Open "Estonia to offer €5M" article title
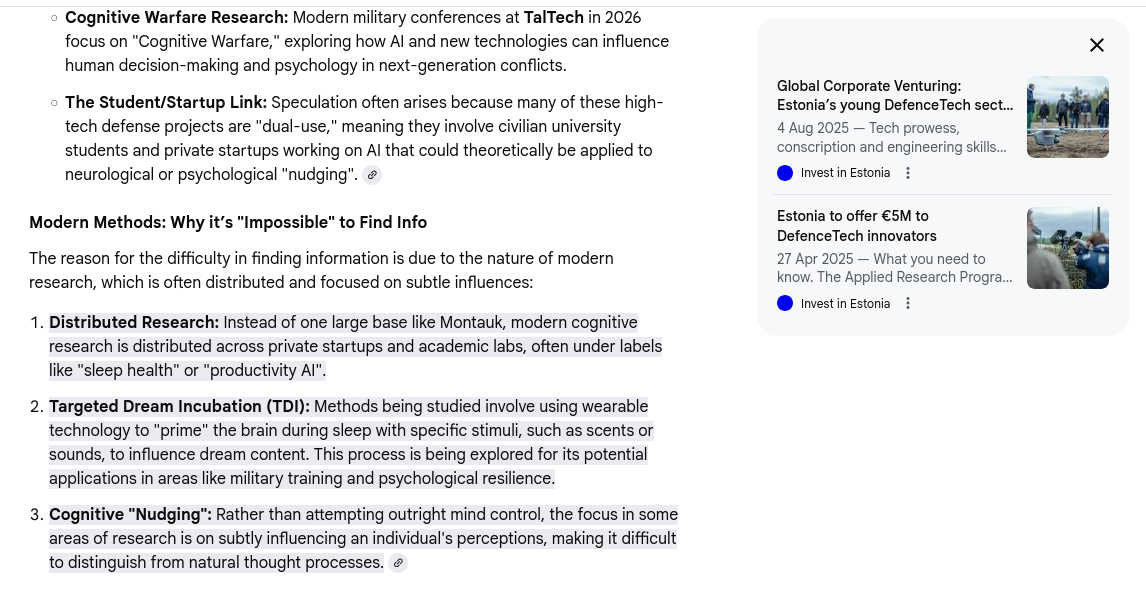 [x=856, y=226]
